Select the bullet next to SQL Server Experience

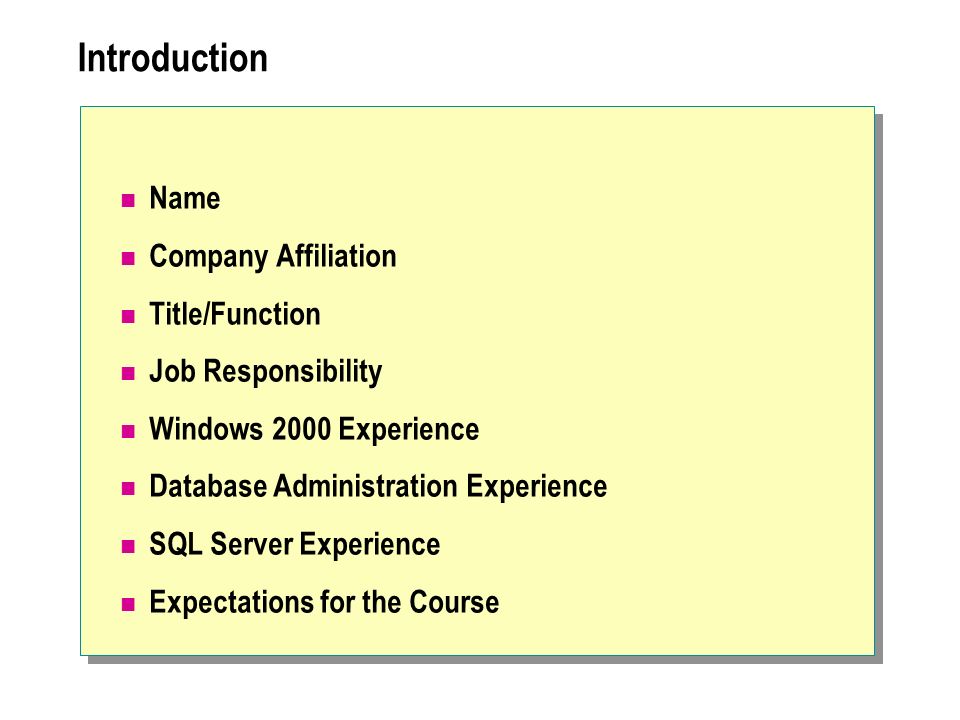pyautogui.click(x=128, y=546)
